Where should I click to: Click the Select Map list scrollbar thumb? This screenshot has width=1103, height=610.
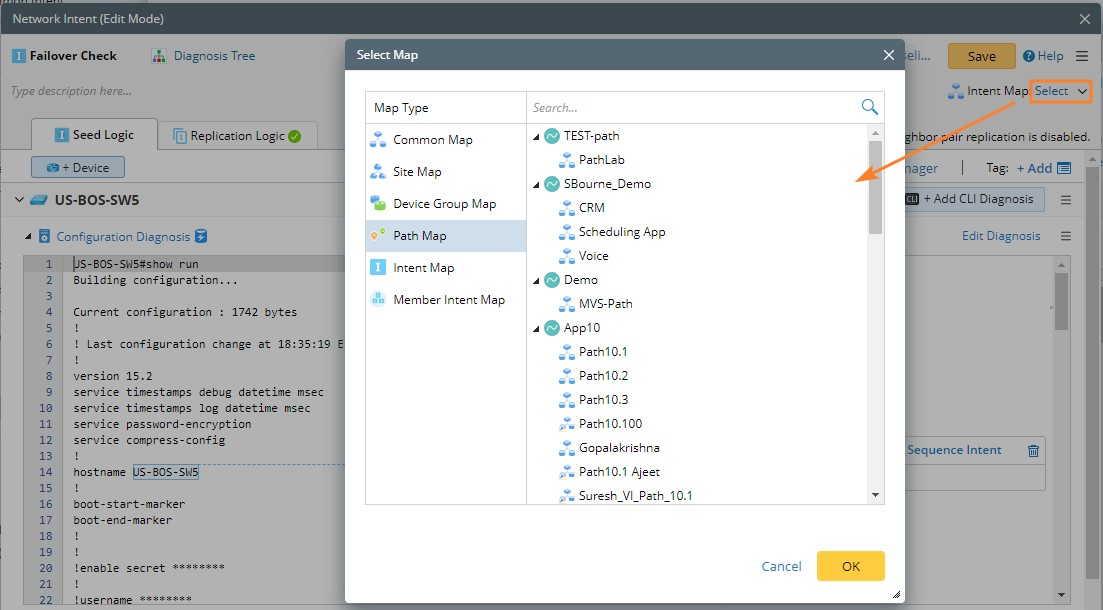pos(876,190)
